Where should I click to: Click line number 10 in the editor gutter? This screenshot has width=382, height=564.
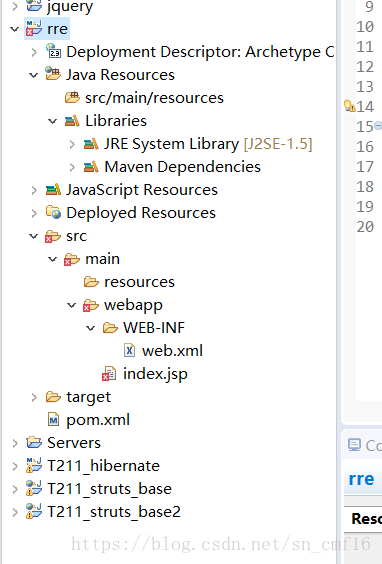point(365,27)
